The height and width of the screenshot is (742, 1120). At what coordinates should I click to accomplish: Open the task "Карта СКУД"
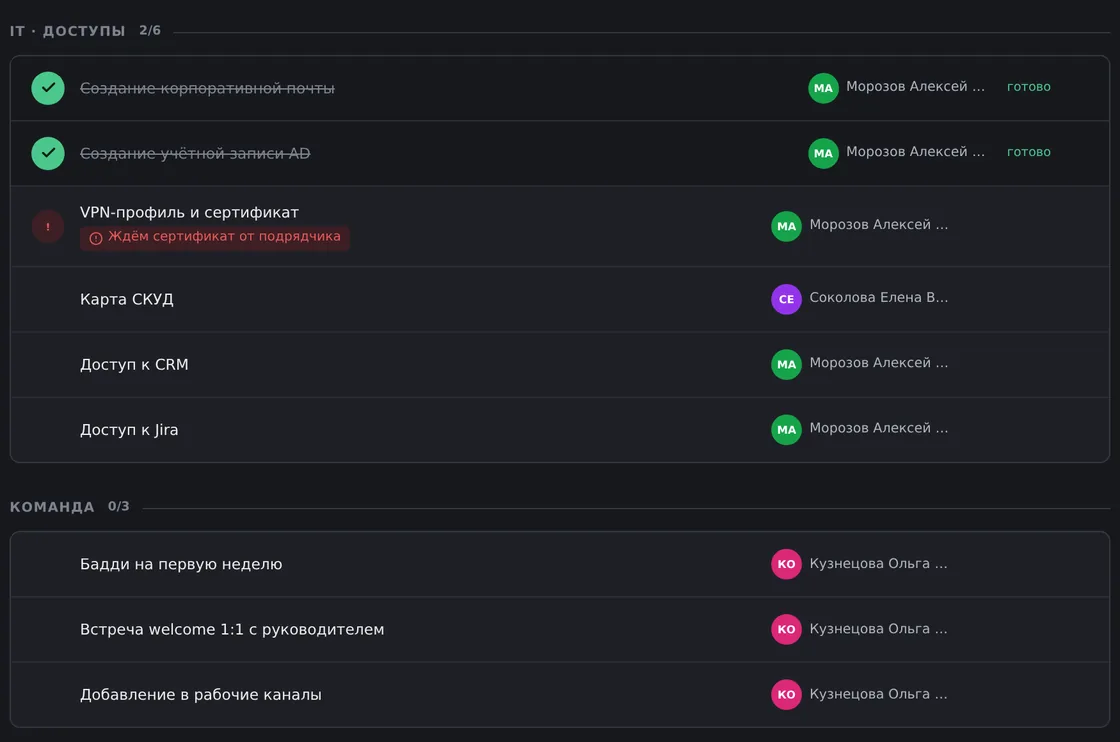point(126,299)
